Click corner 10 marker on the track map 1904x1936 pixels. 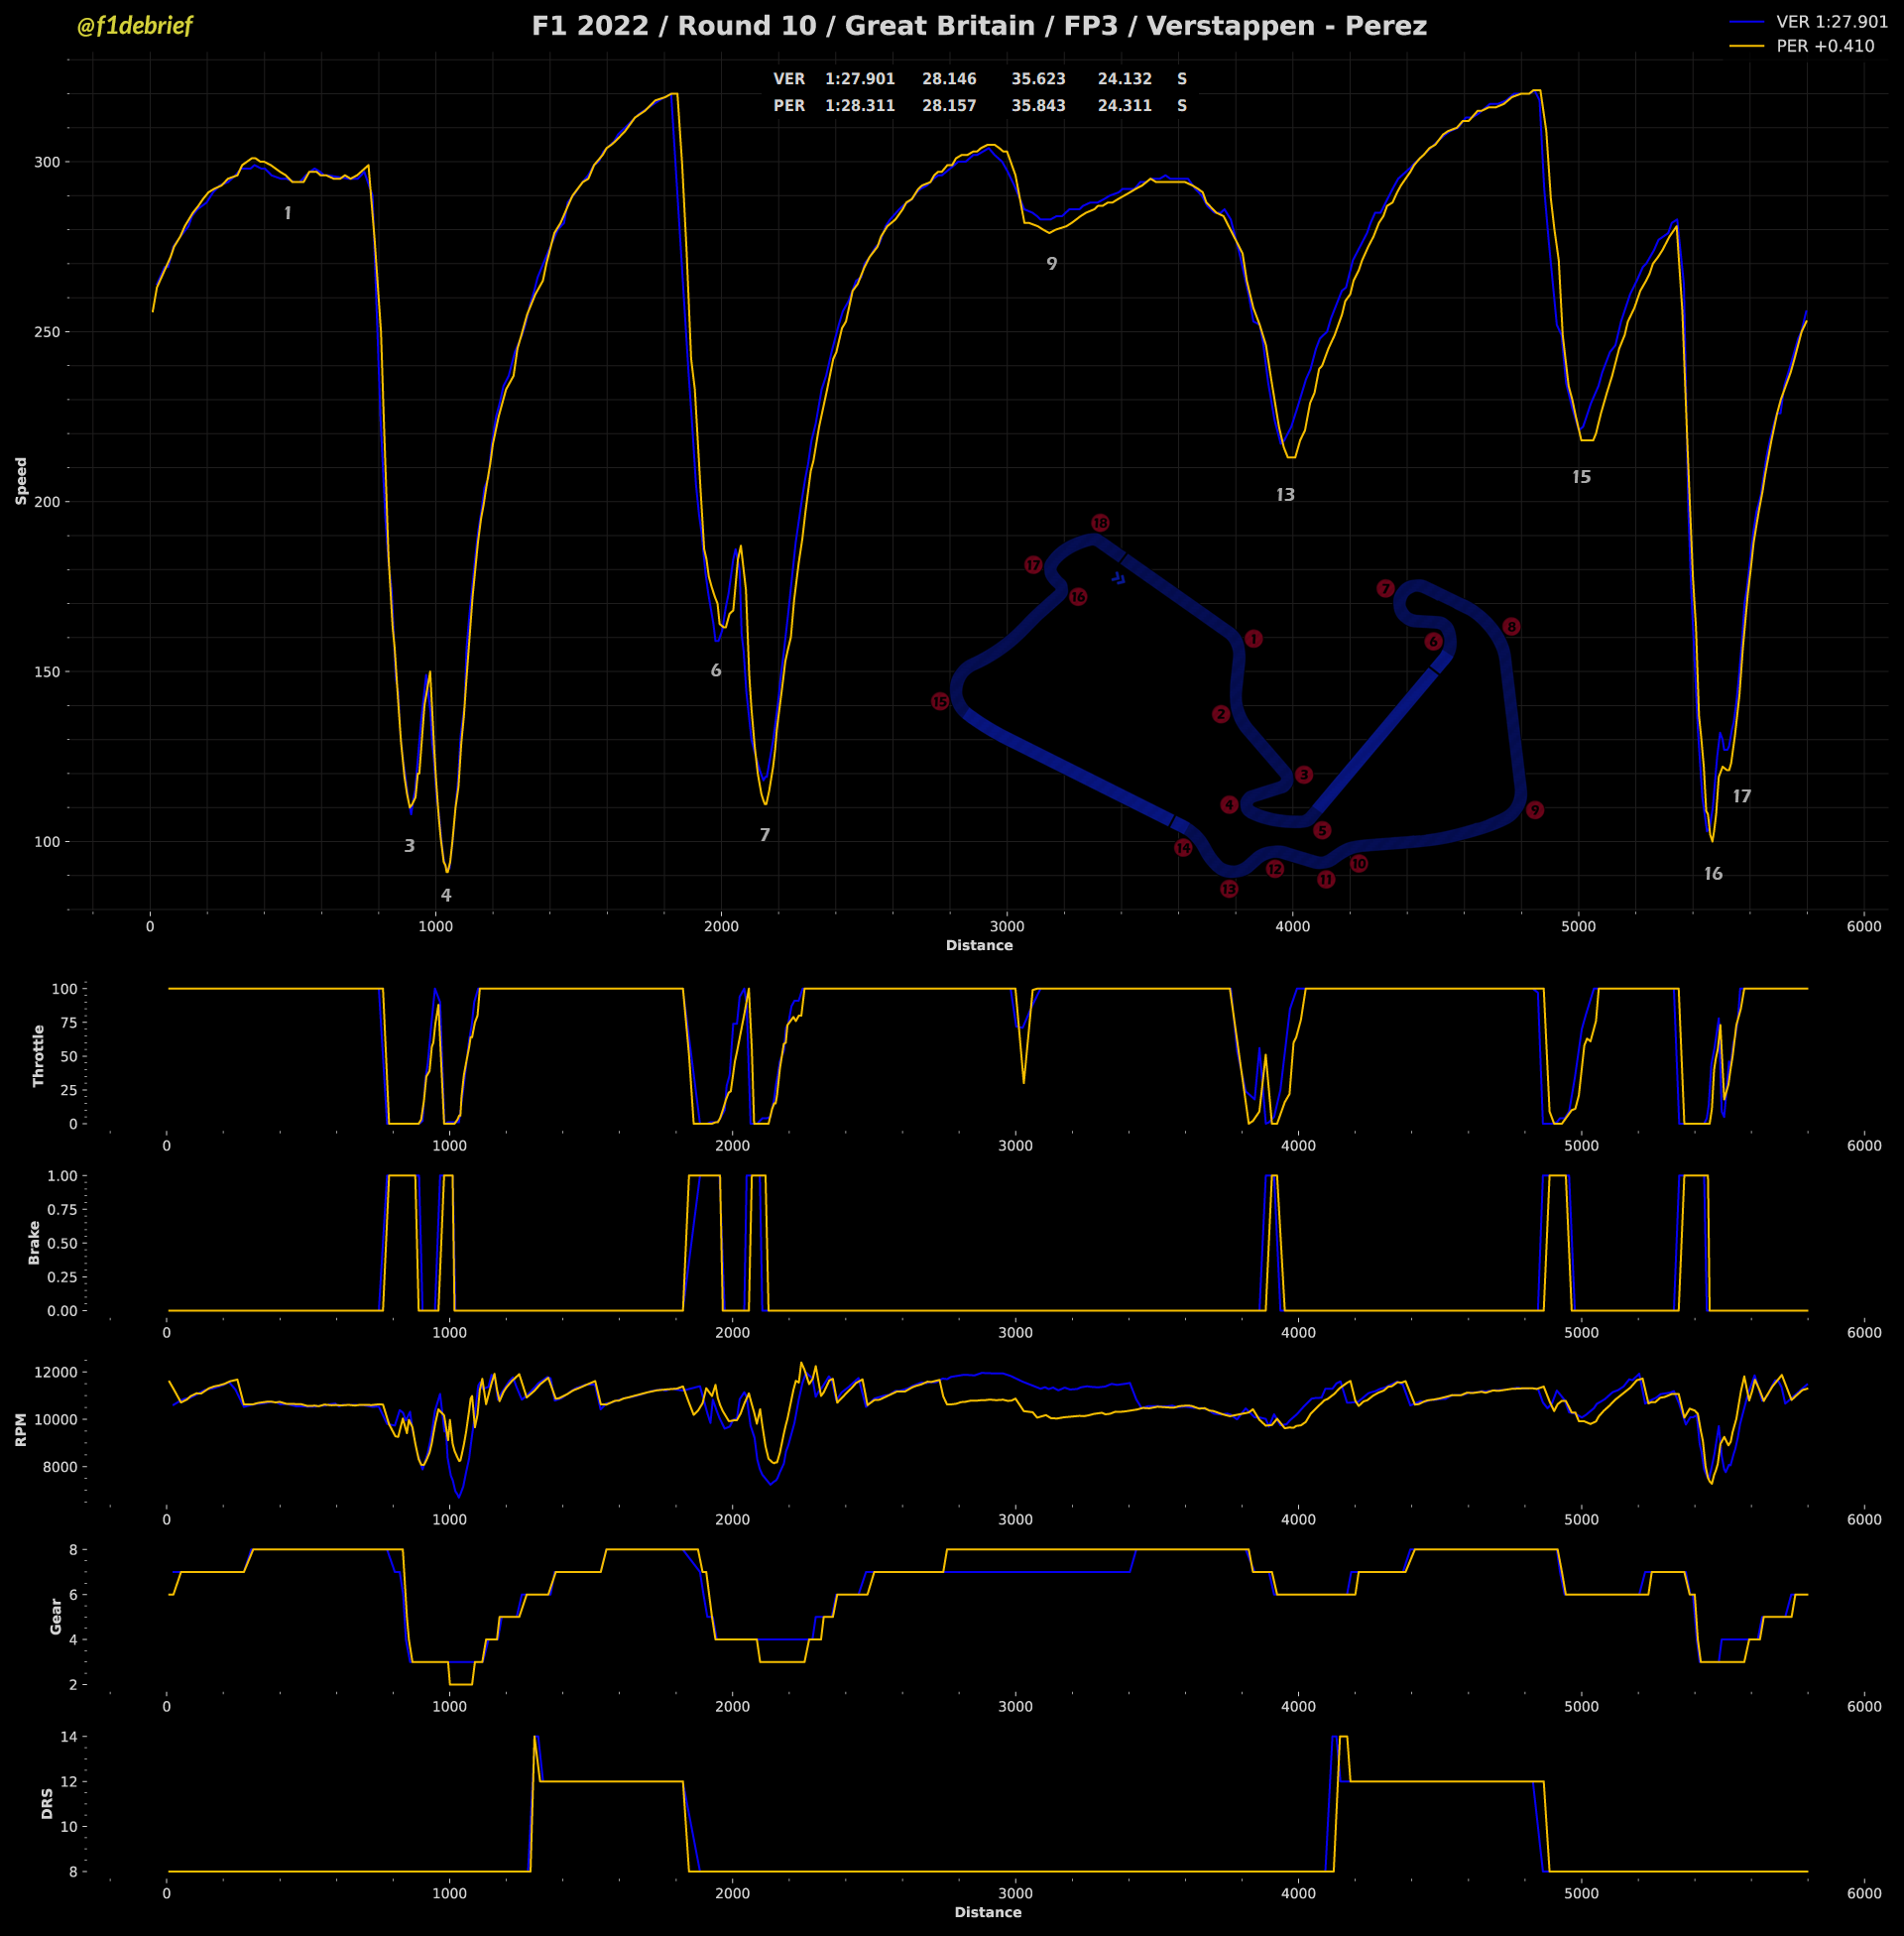(1358, 864)
